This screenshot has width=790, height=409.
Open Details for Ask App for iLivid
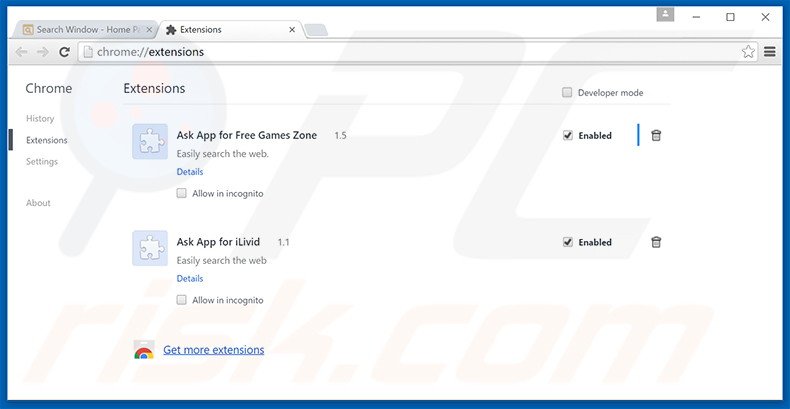(x=190, y=279)
